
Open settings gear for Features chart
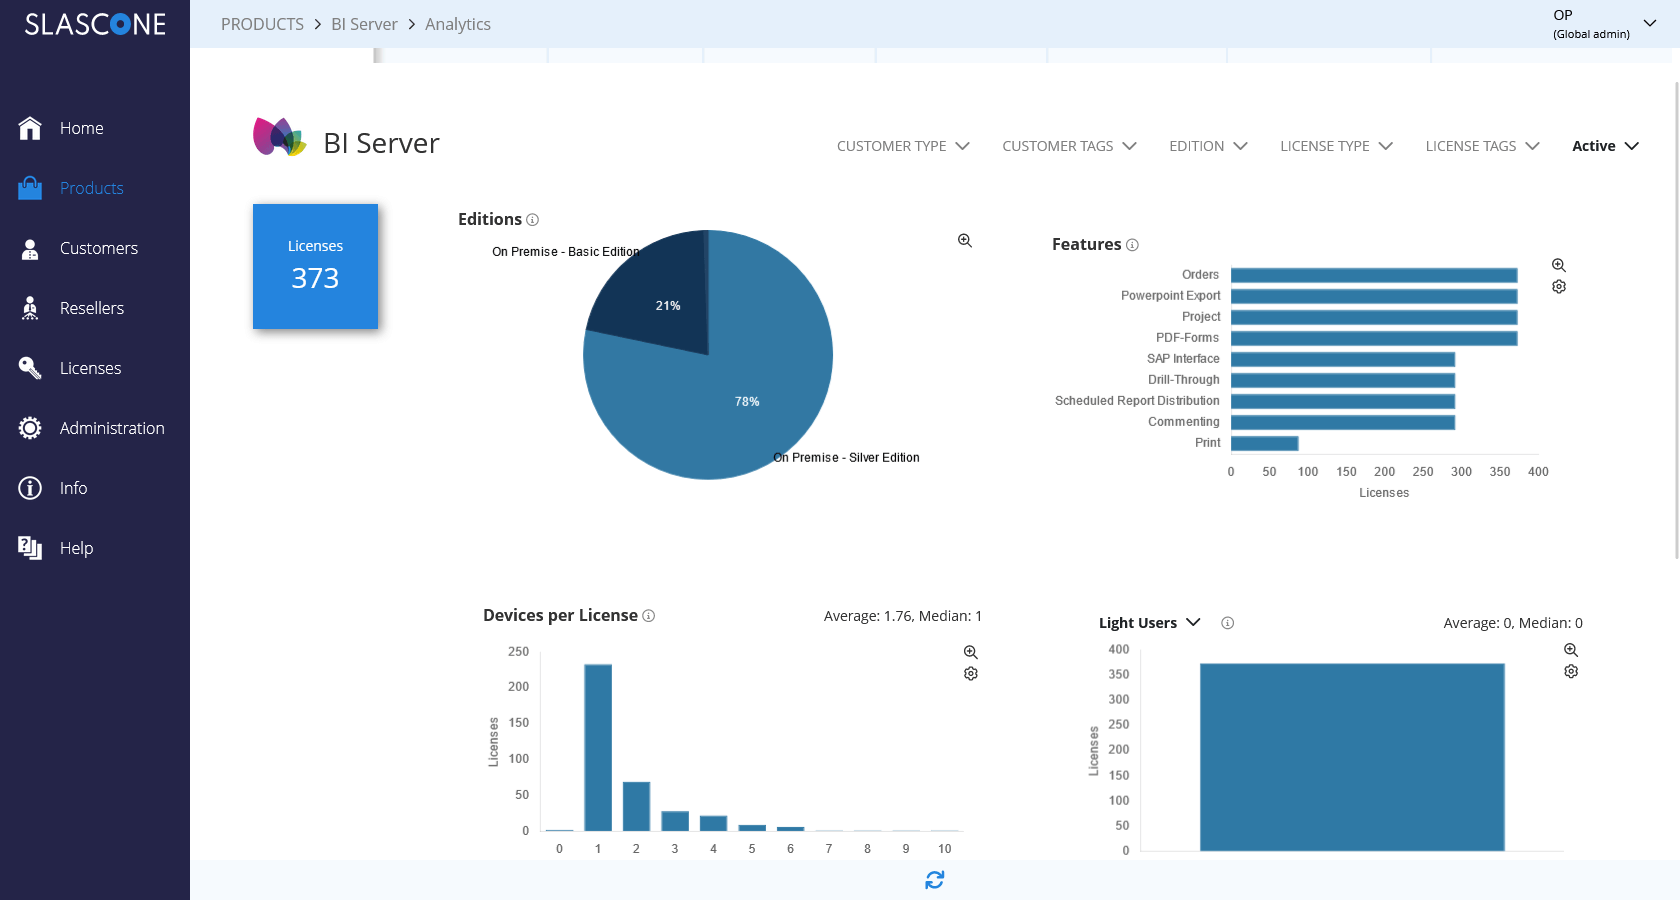pos(1559,287)
